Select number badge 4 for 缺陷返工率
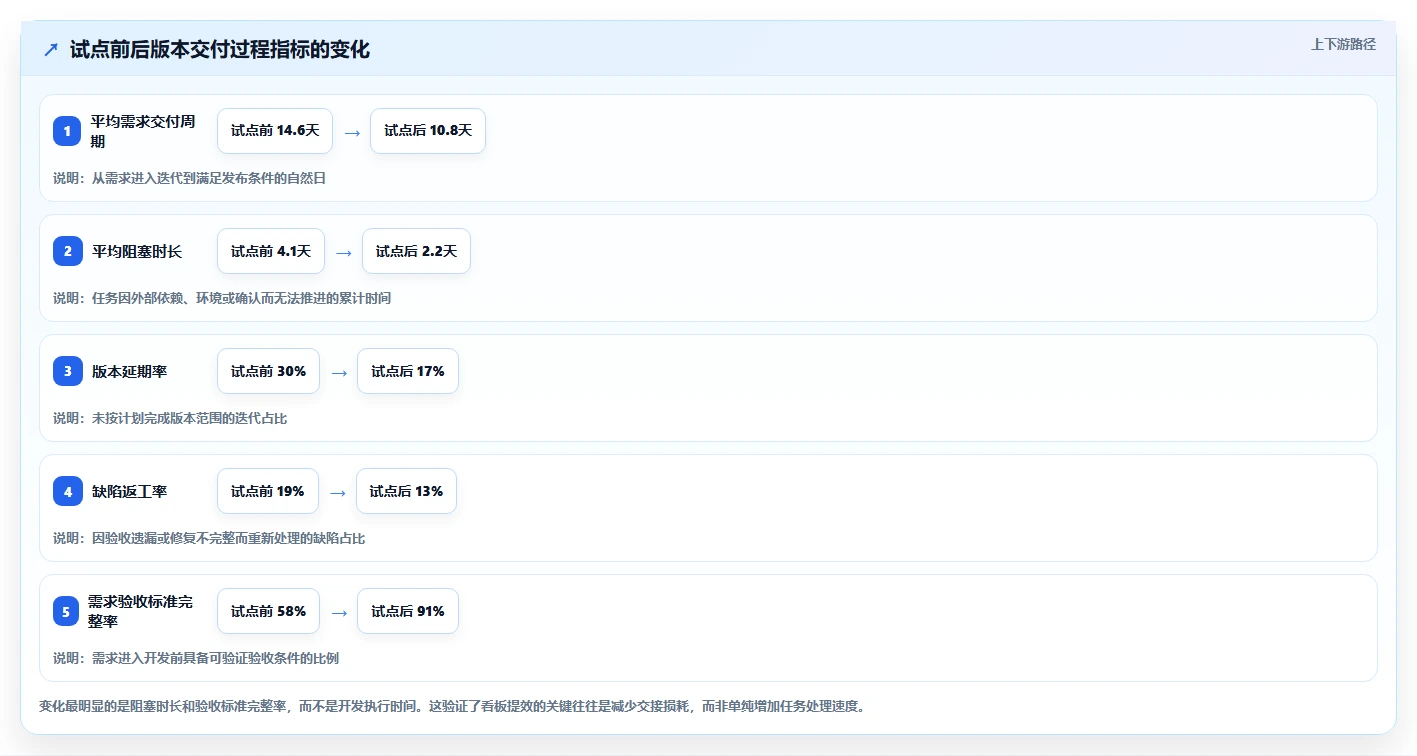1417x756 pixels. [x=67, y=491]
